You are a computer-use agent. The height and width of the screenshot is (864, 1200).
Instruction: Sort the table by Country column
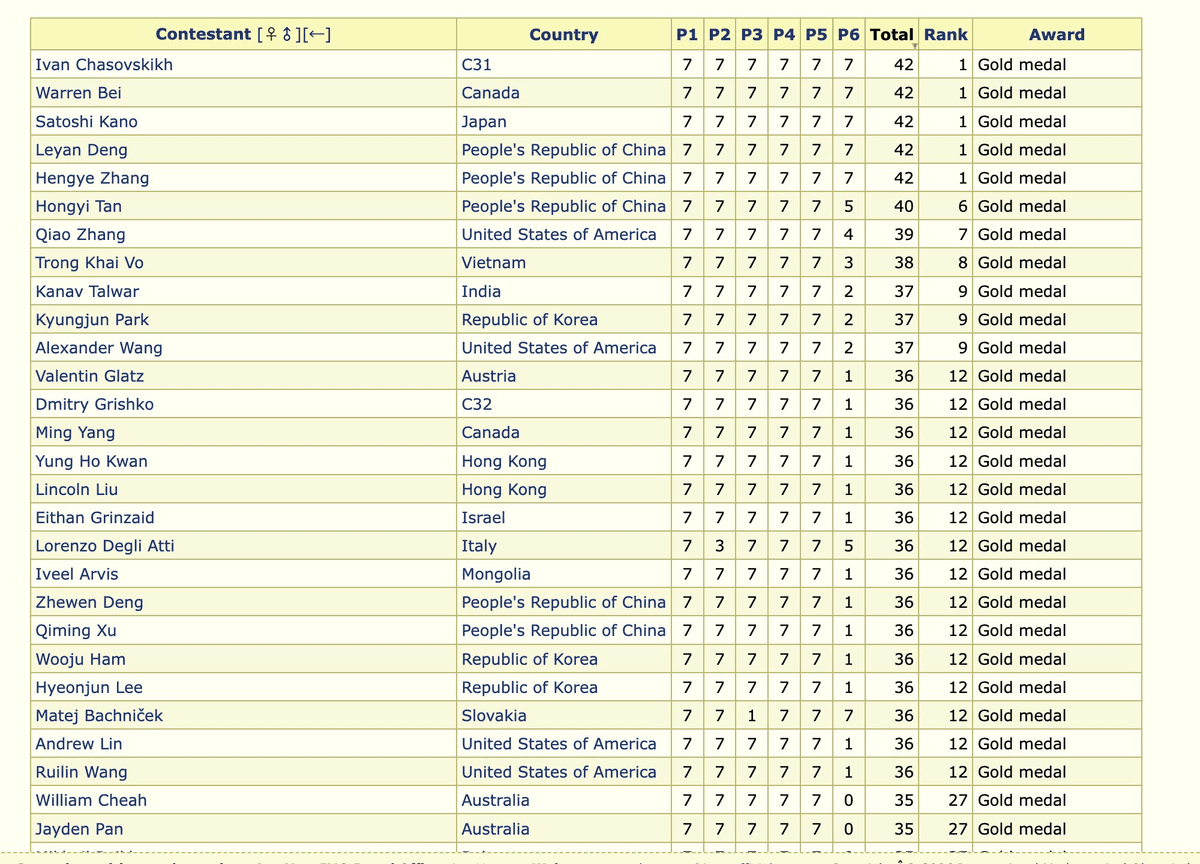point(563,35)
